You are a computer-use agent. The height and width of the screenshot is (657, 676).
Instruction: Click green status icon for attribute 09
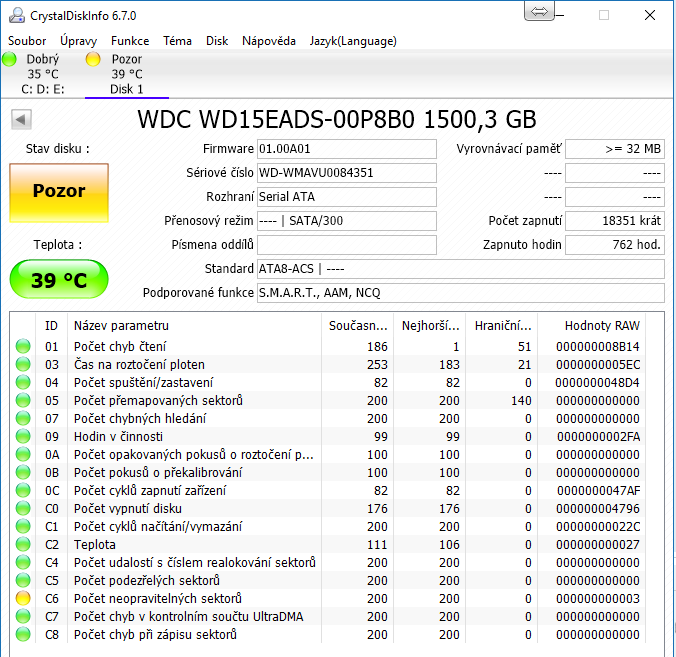tap(23, 436)
